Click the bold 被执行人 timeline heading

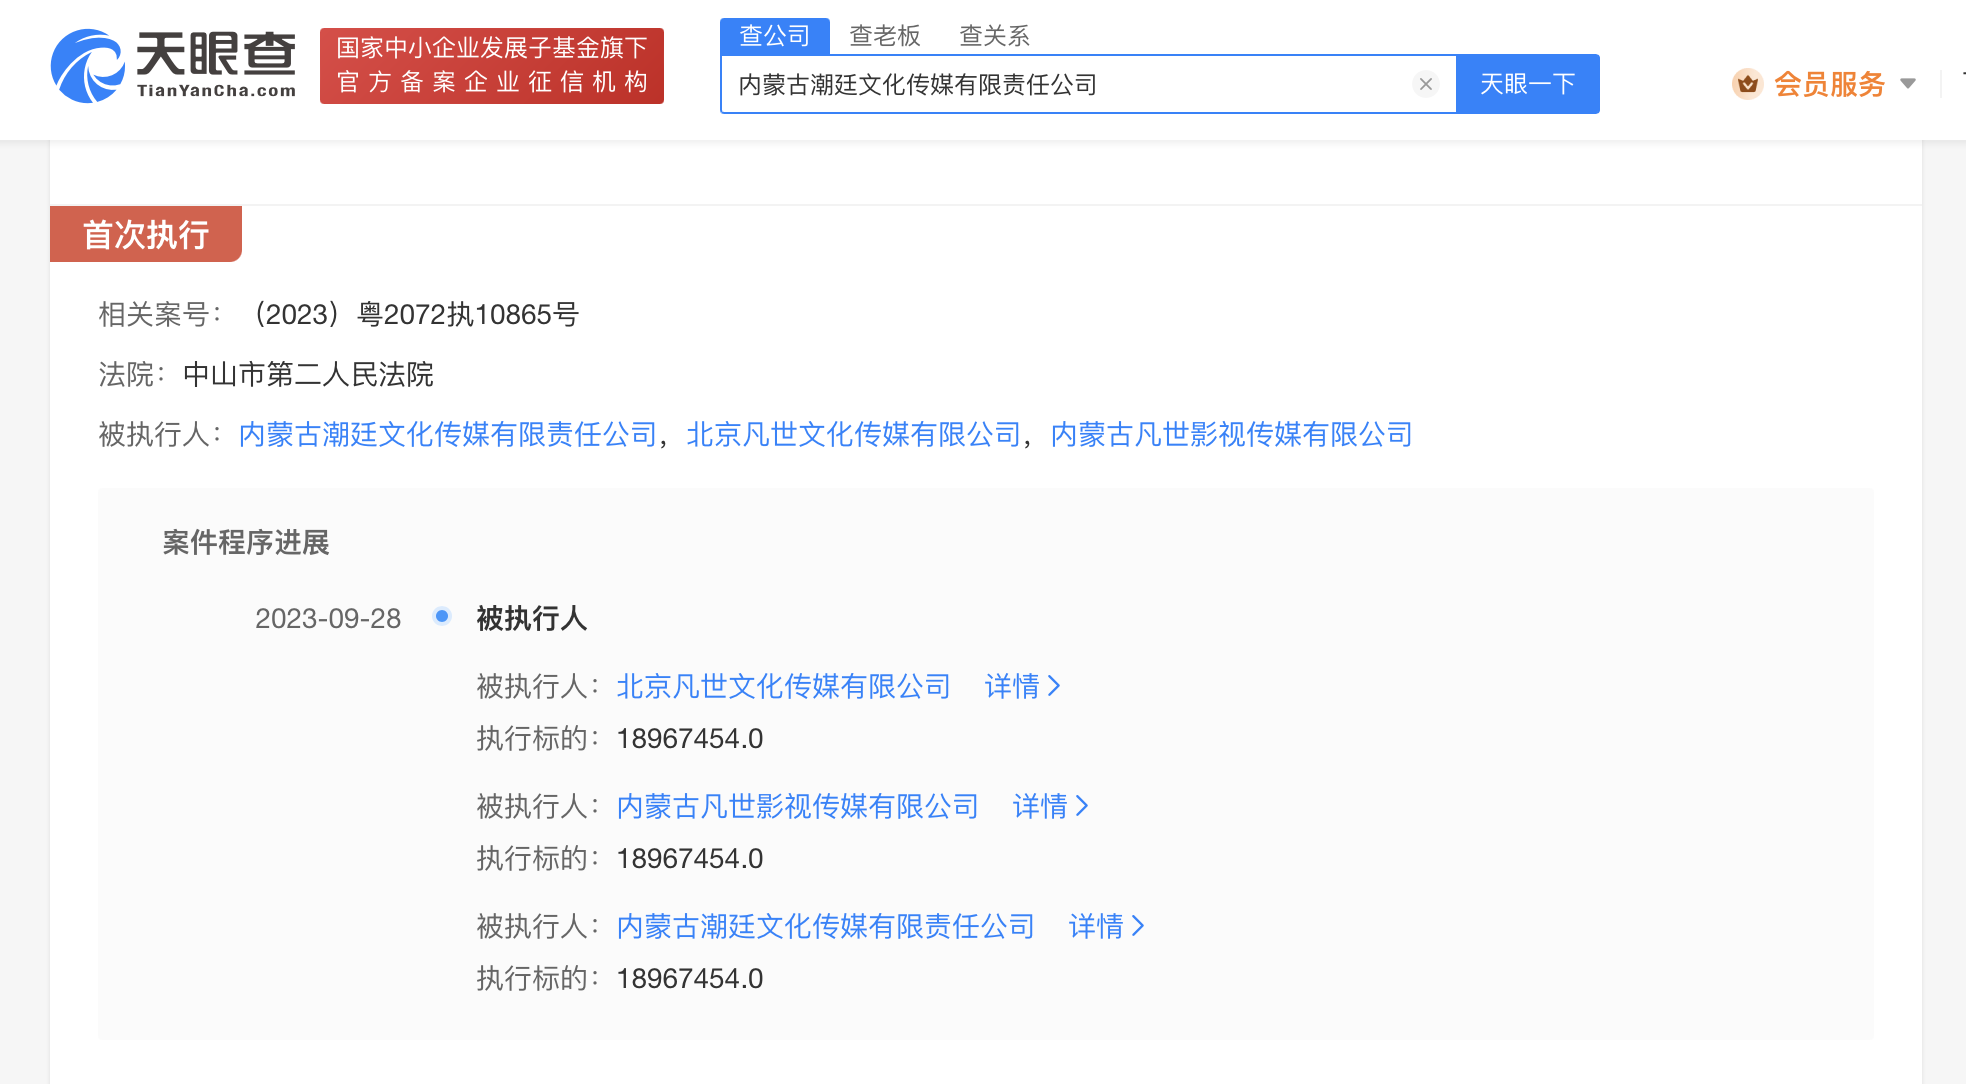coord(532,618)
